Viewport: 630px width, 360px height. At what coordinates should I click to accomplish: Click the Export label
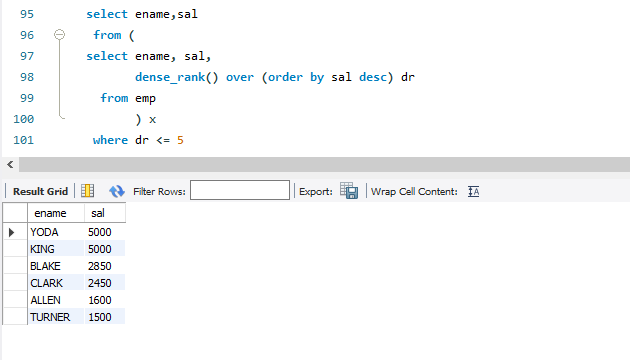(316, 192)
